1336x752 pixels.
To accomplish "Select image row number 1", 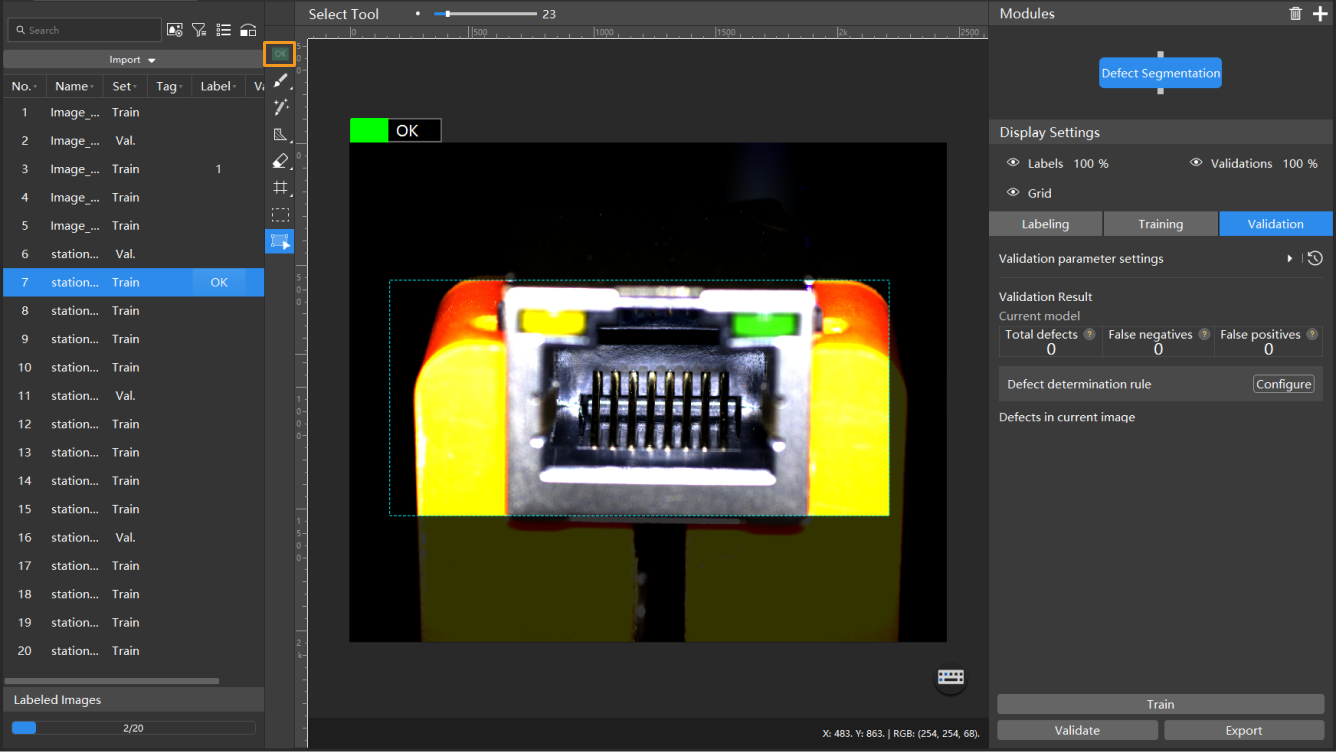I will (x=133, y=112).
